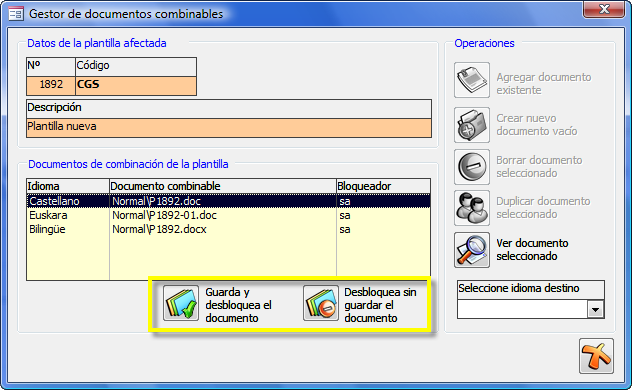
Task: Click the Borrar documento seleccionado label
Action: 539,166
